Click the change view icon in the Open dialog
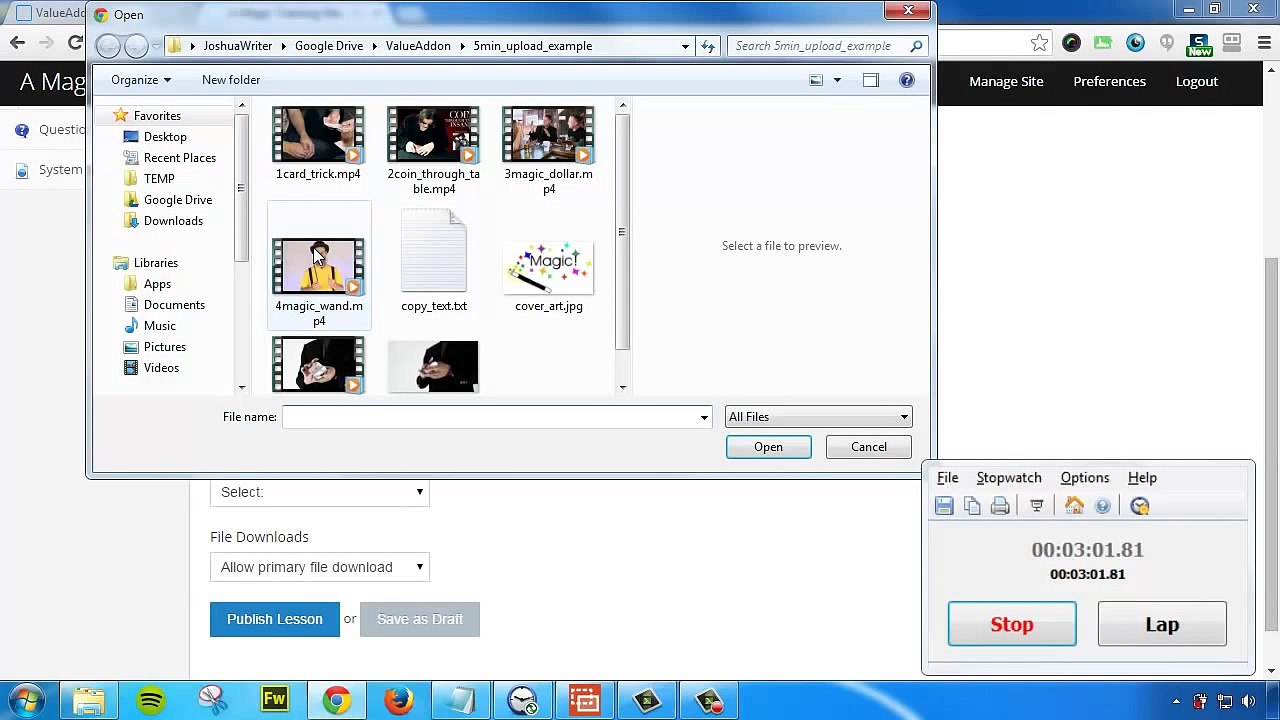1280x720 pixels. (x=816, y=80)
